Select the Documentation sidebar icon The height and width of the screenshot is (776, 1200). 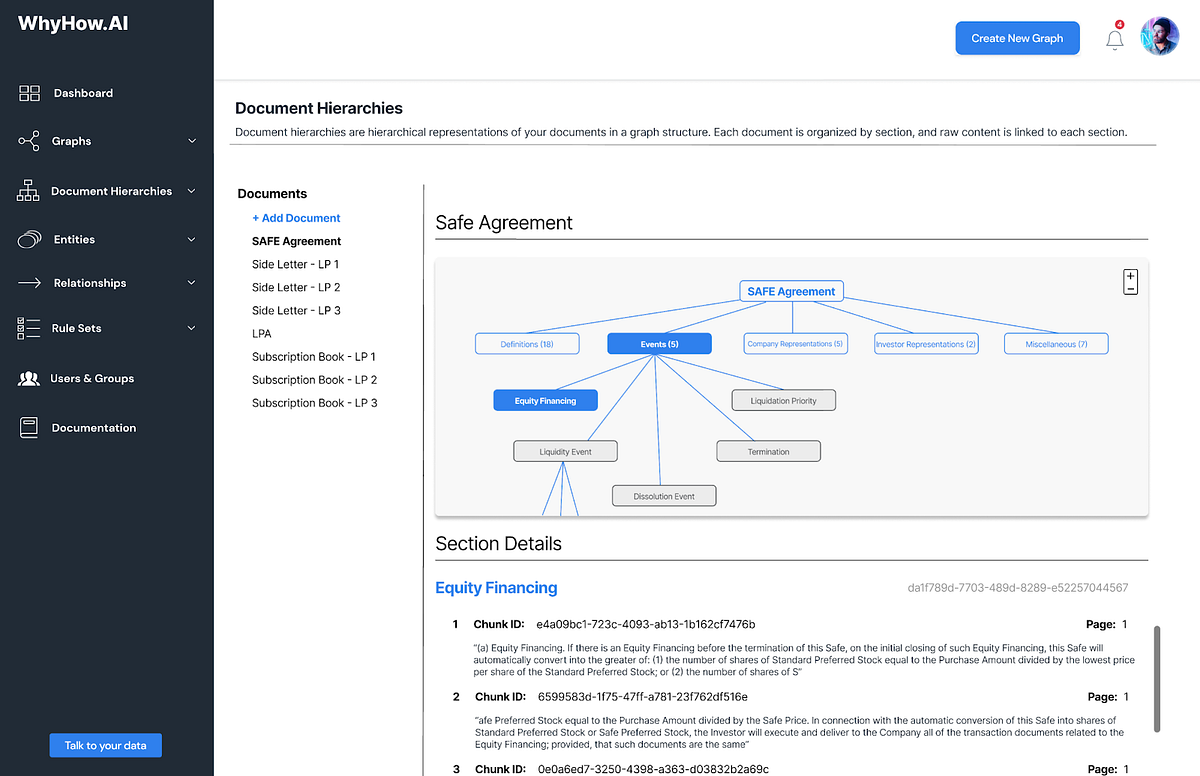tap(26, 427)
